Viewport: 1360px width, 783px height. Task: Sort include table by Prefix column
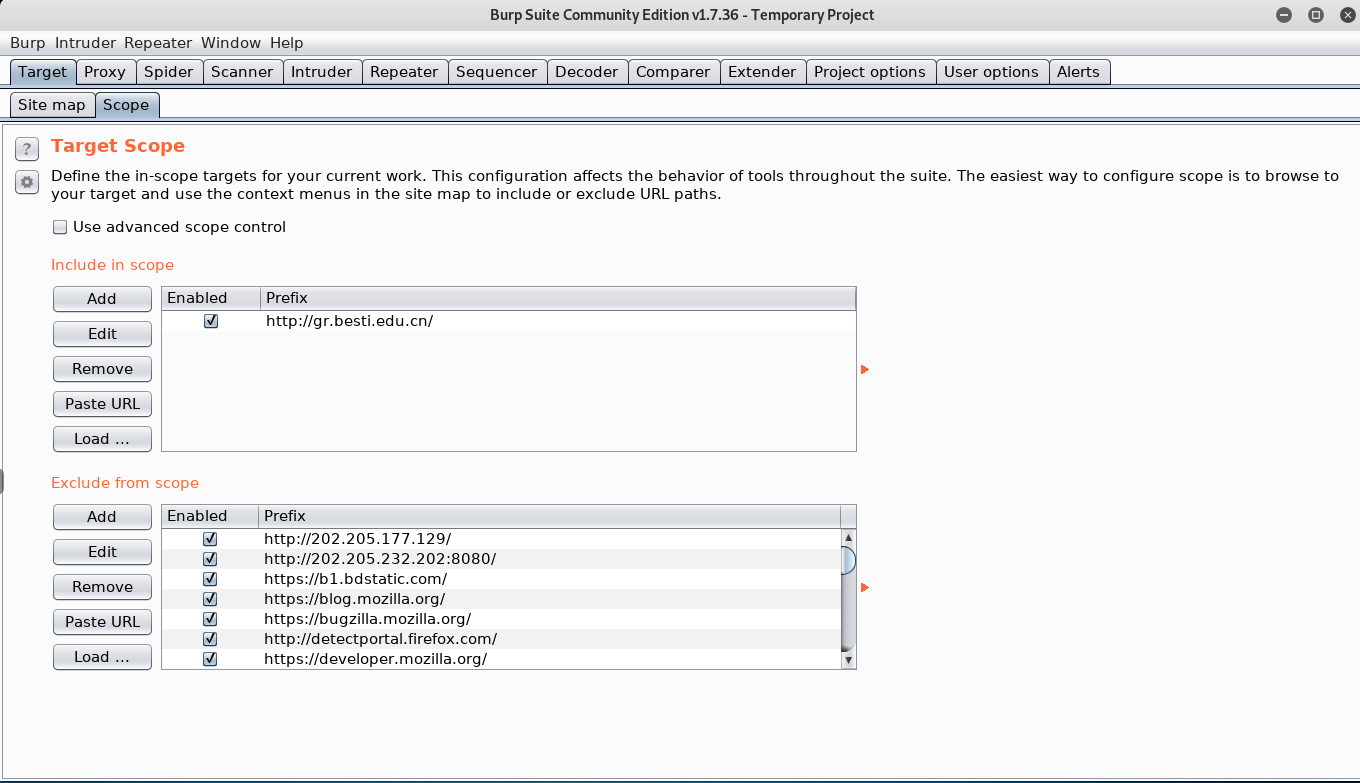558,298
